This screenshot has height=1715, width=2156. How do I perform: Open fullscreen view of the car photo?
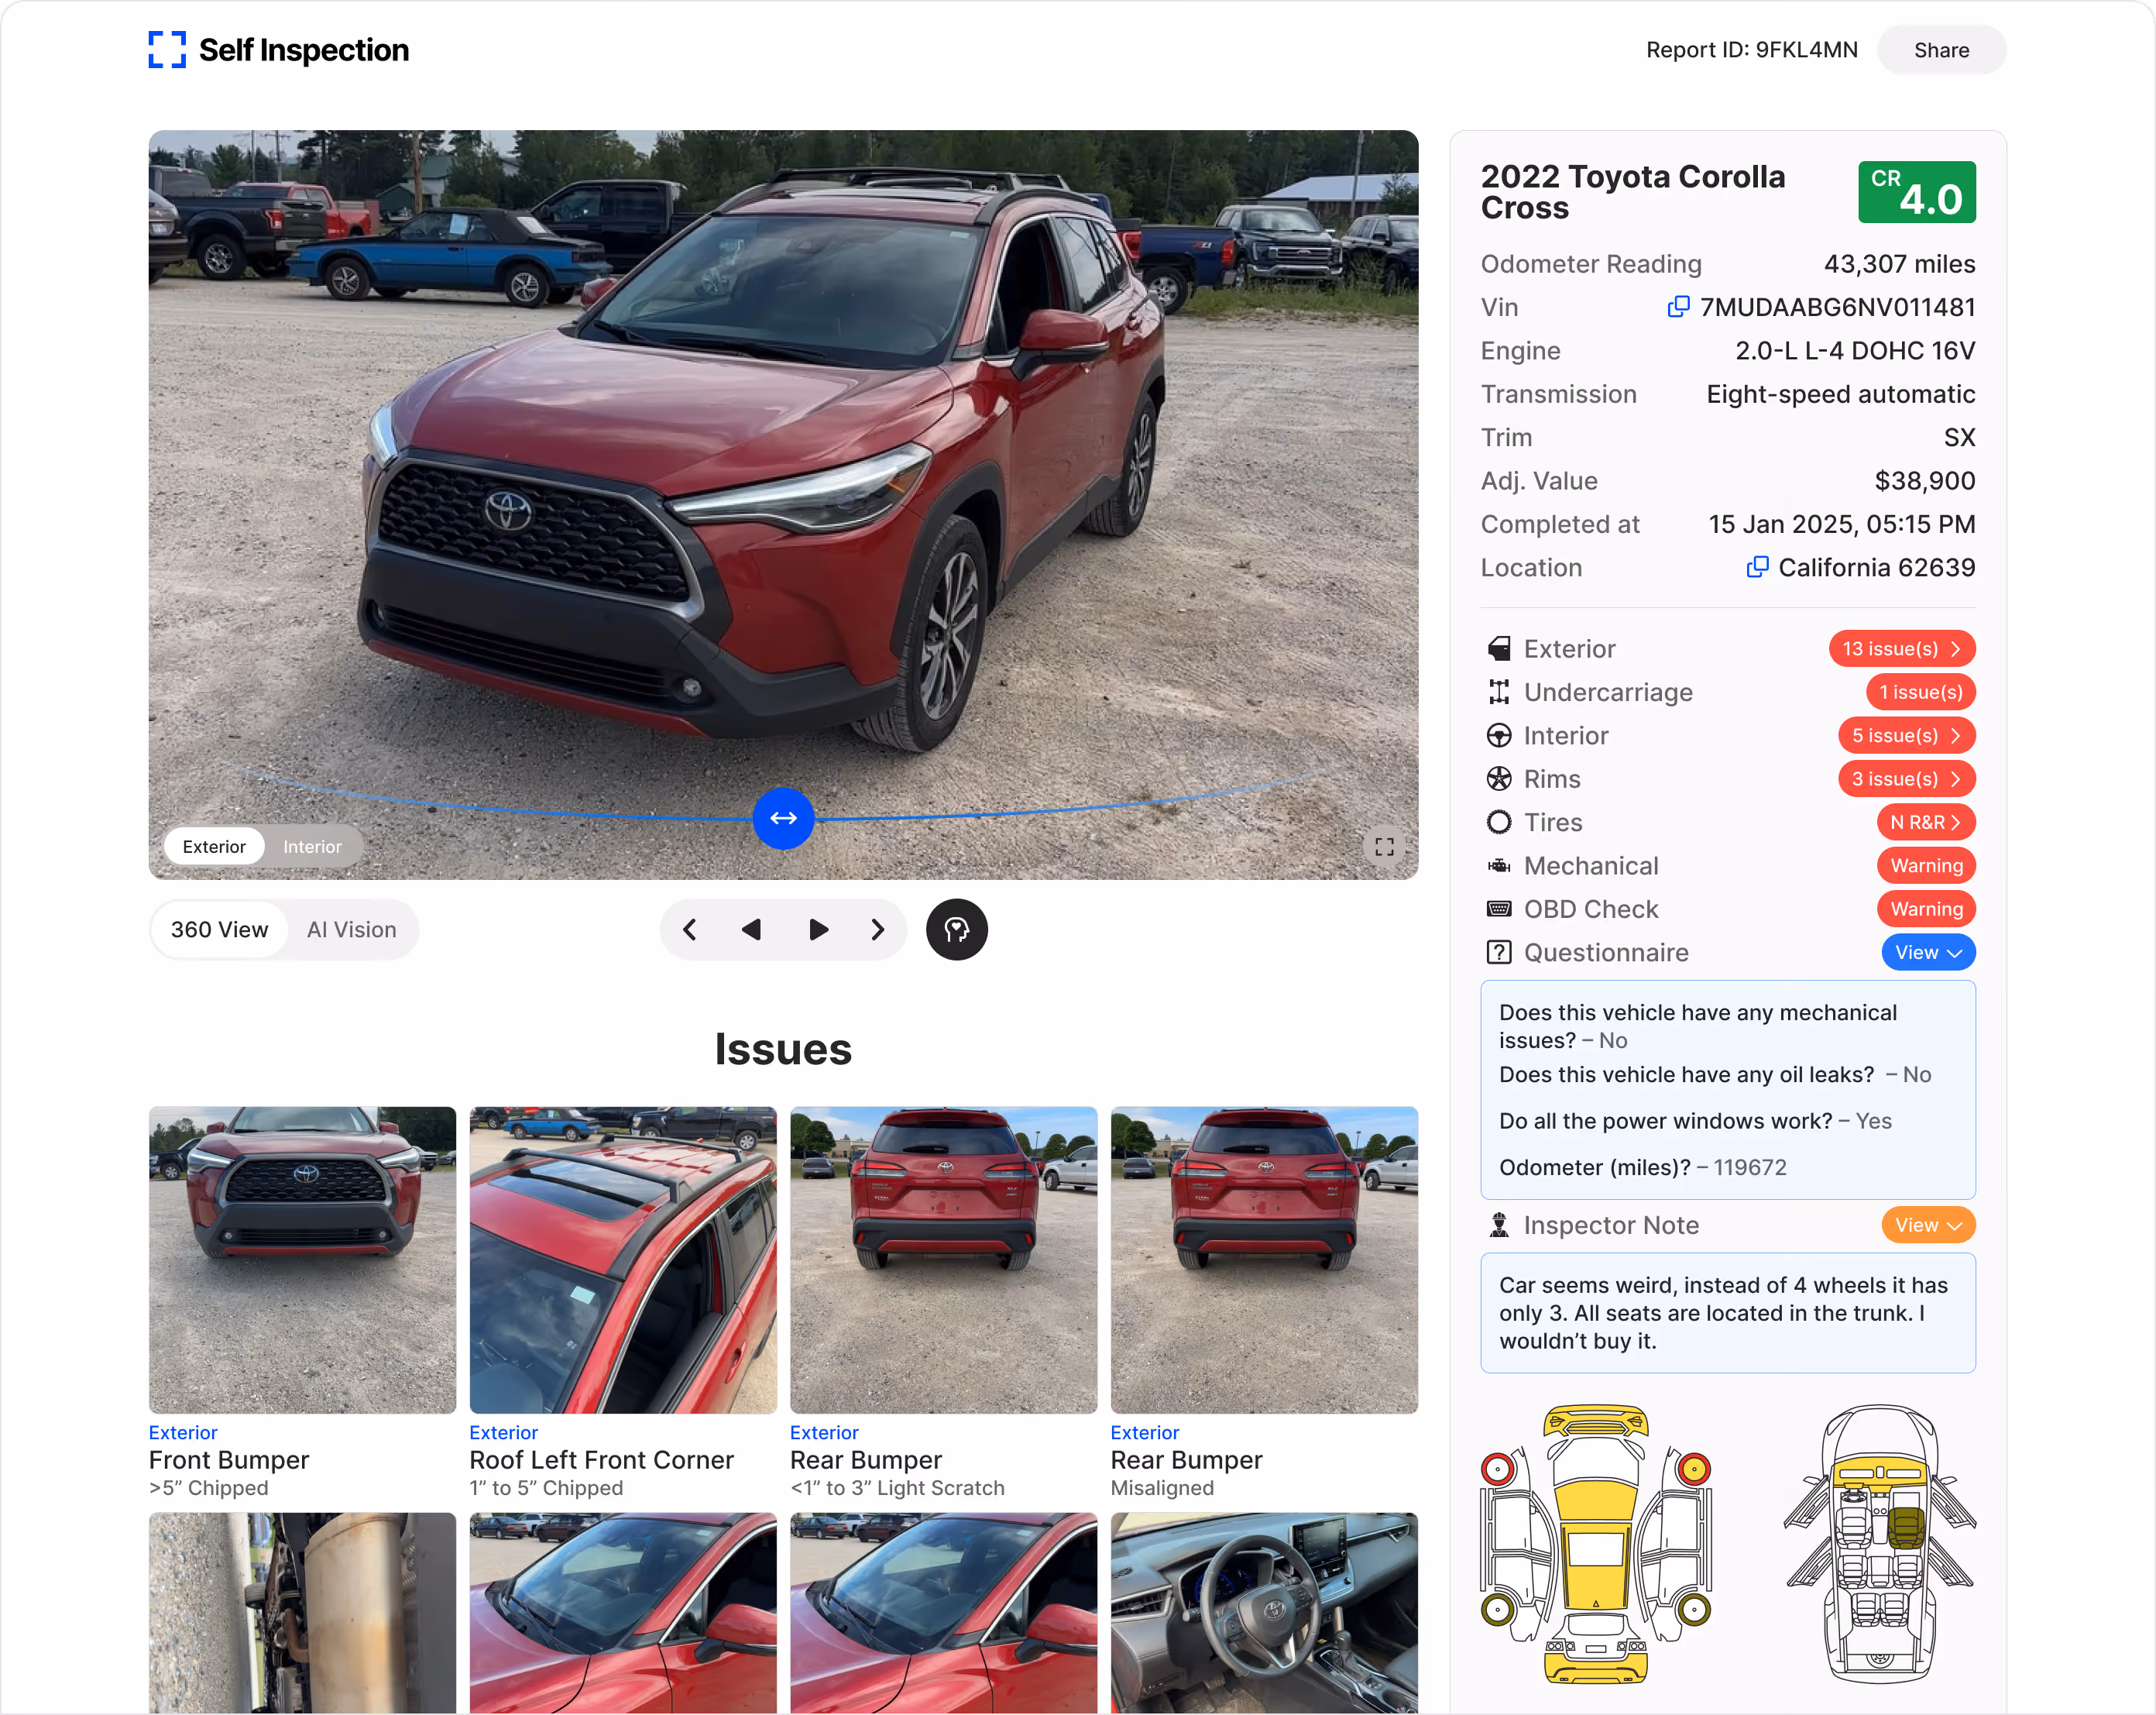(x=1384, y=847)
